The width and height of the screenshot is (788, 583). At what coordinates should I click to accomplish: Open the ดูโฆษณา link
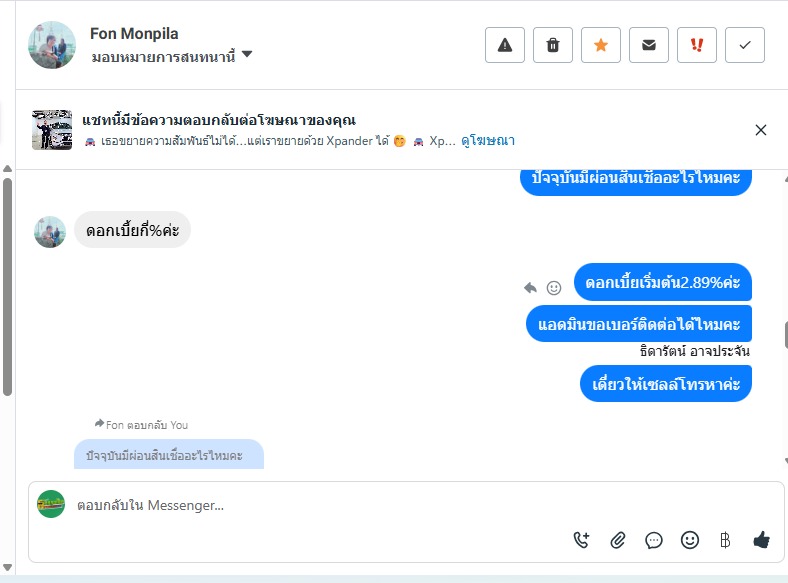(488, 141)
